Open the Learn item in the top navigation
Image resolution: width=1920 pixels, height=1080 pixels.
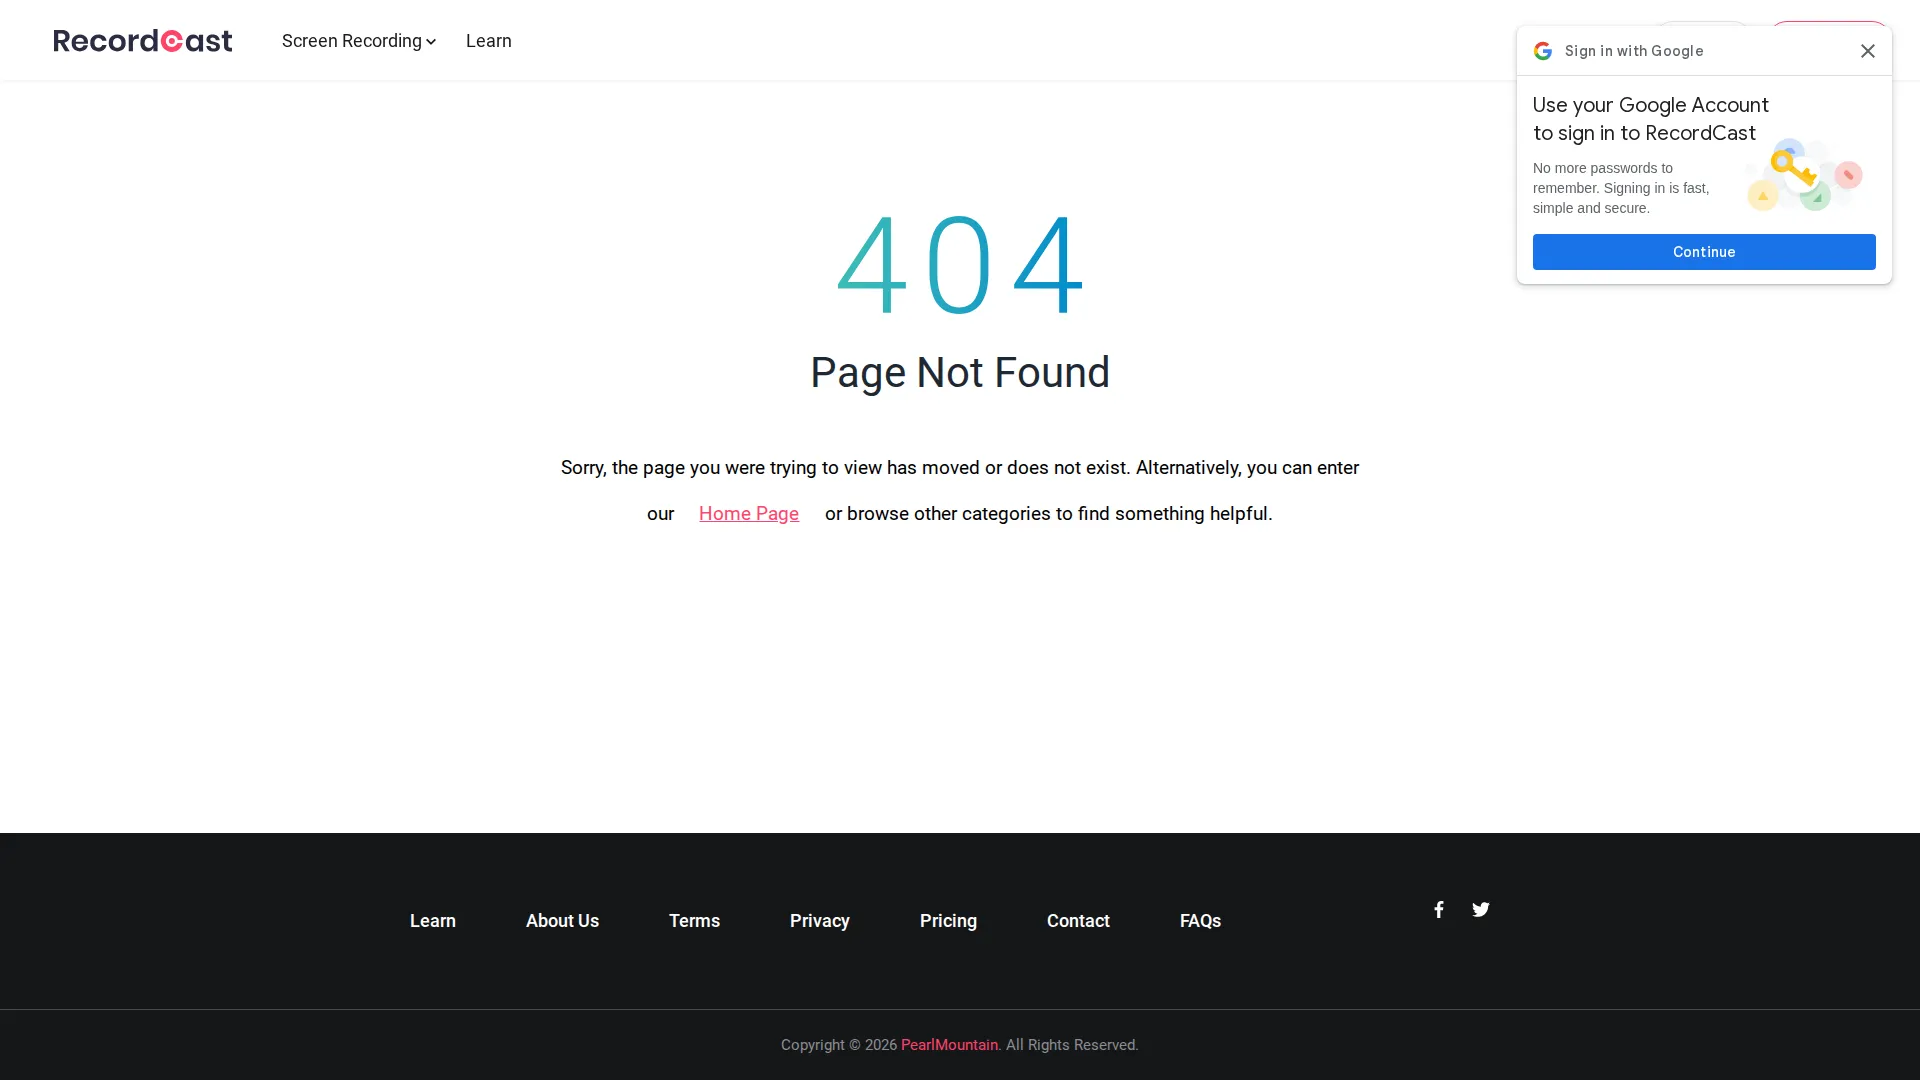[x=488, y=41]
